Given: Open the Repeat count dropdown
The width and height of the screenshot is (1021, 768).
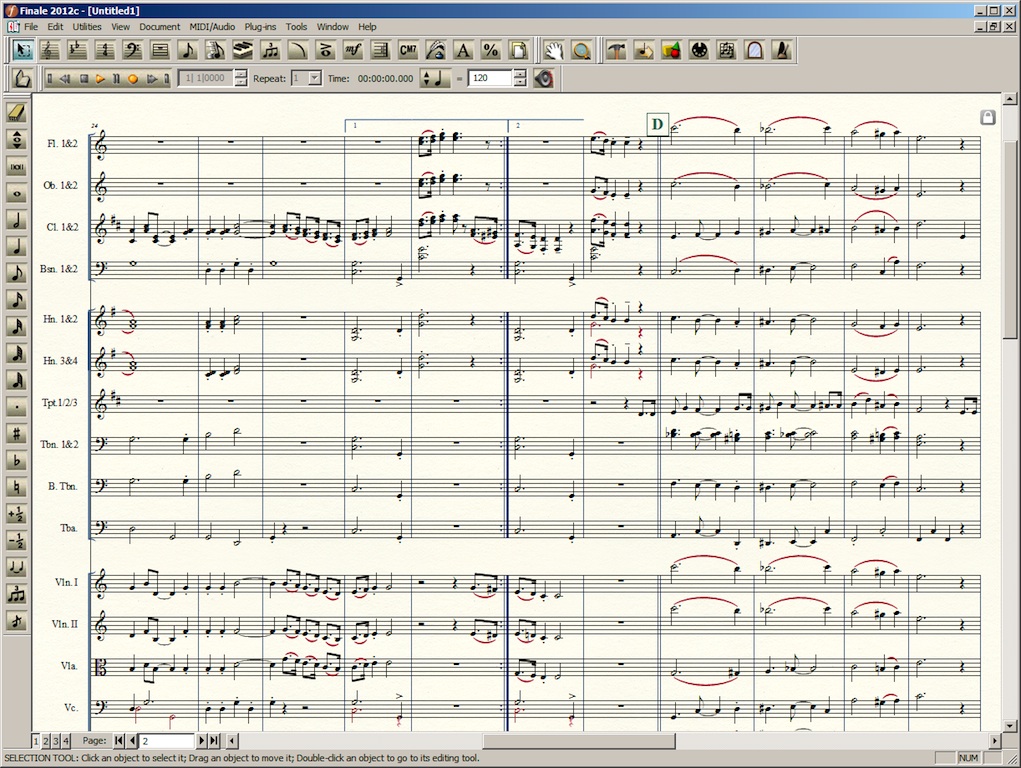Looking at the screenshot, I should point(314,78).
